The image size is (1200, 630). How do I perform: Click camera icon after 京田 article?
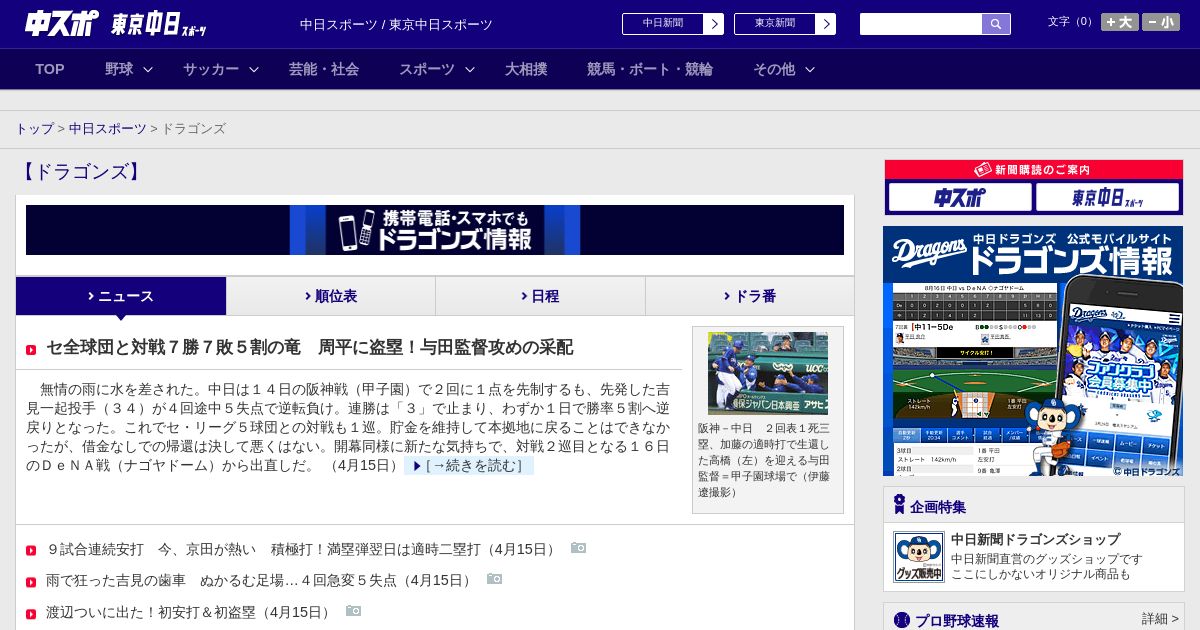point(578,548)
